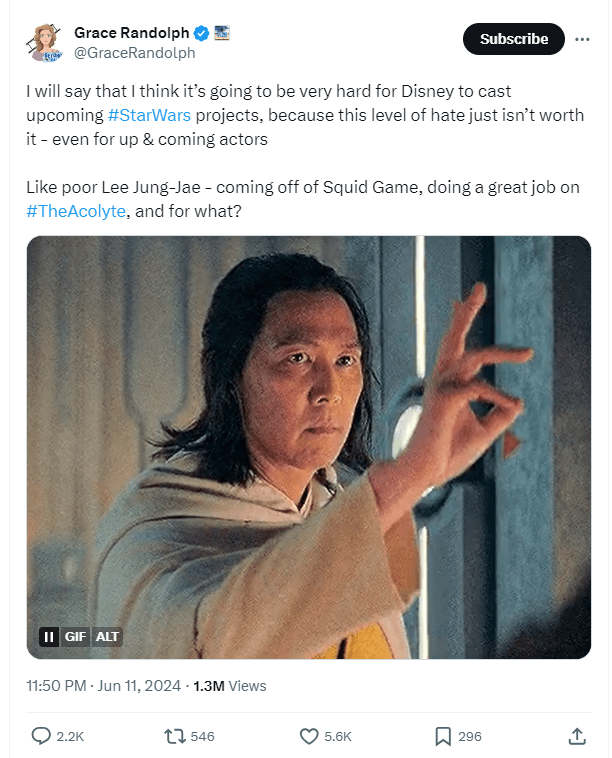
Task: Show the ALT text description
Action: point(107,637)
